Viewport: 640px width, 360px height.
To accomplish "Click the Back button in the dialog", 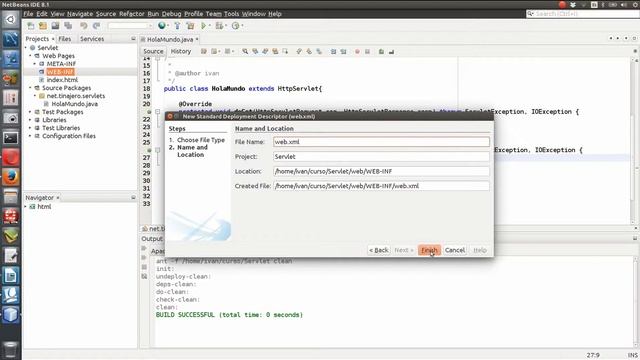I will click(x=379, y=250).
